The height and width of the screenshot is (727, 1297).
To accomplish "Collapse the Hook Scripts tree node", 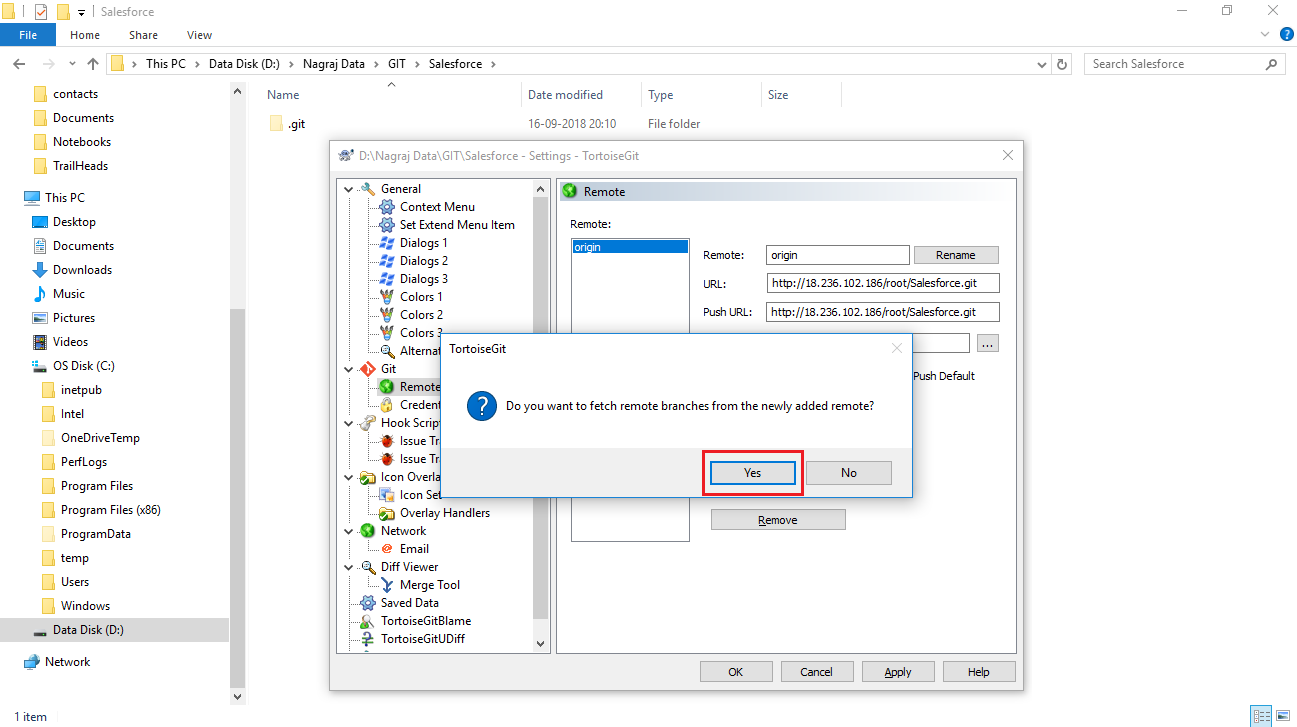I will pyautogui.click(x=348, y=423).
